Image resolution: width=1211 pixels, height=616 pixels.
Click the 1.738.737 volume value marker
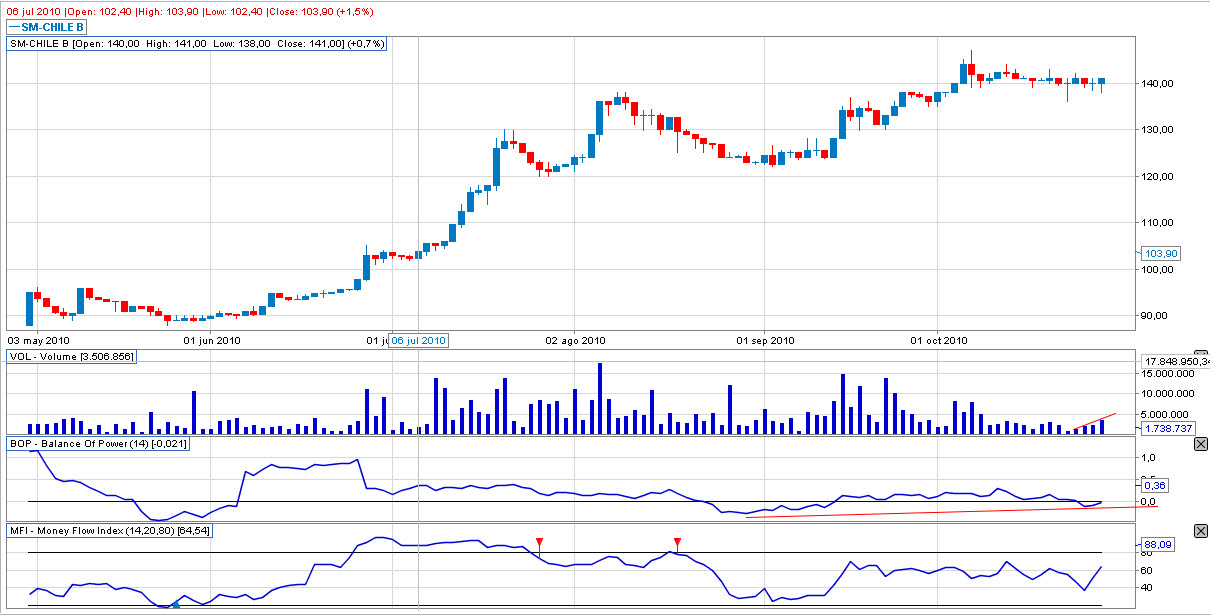tap(1168, 427)
